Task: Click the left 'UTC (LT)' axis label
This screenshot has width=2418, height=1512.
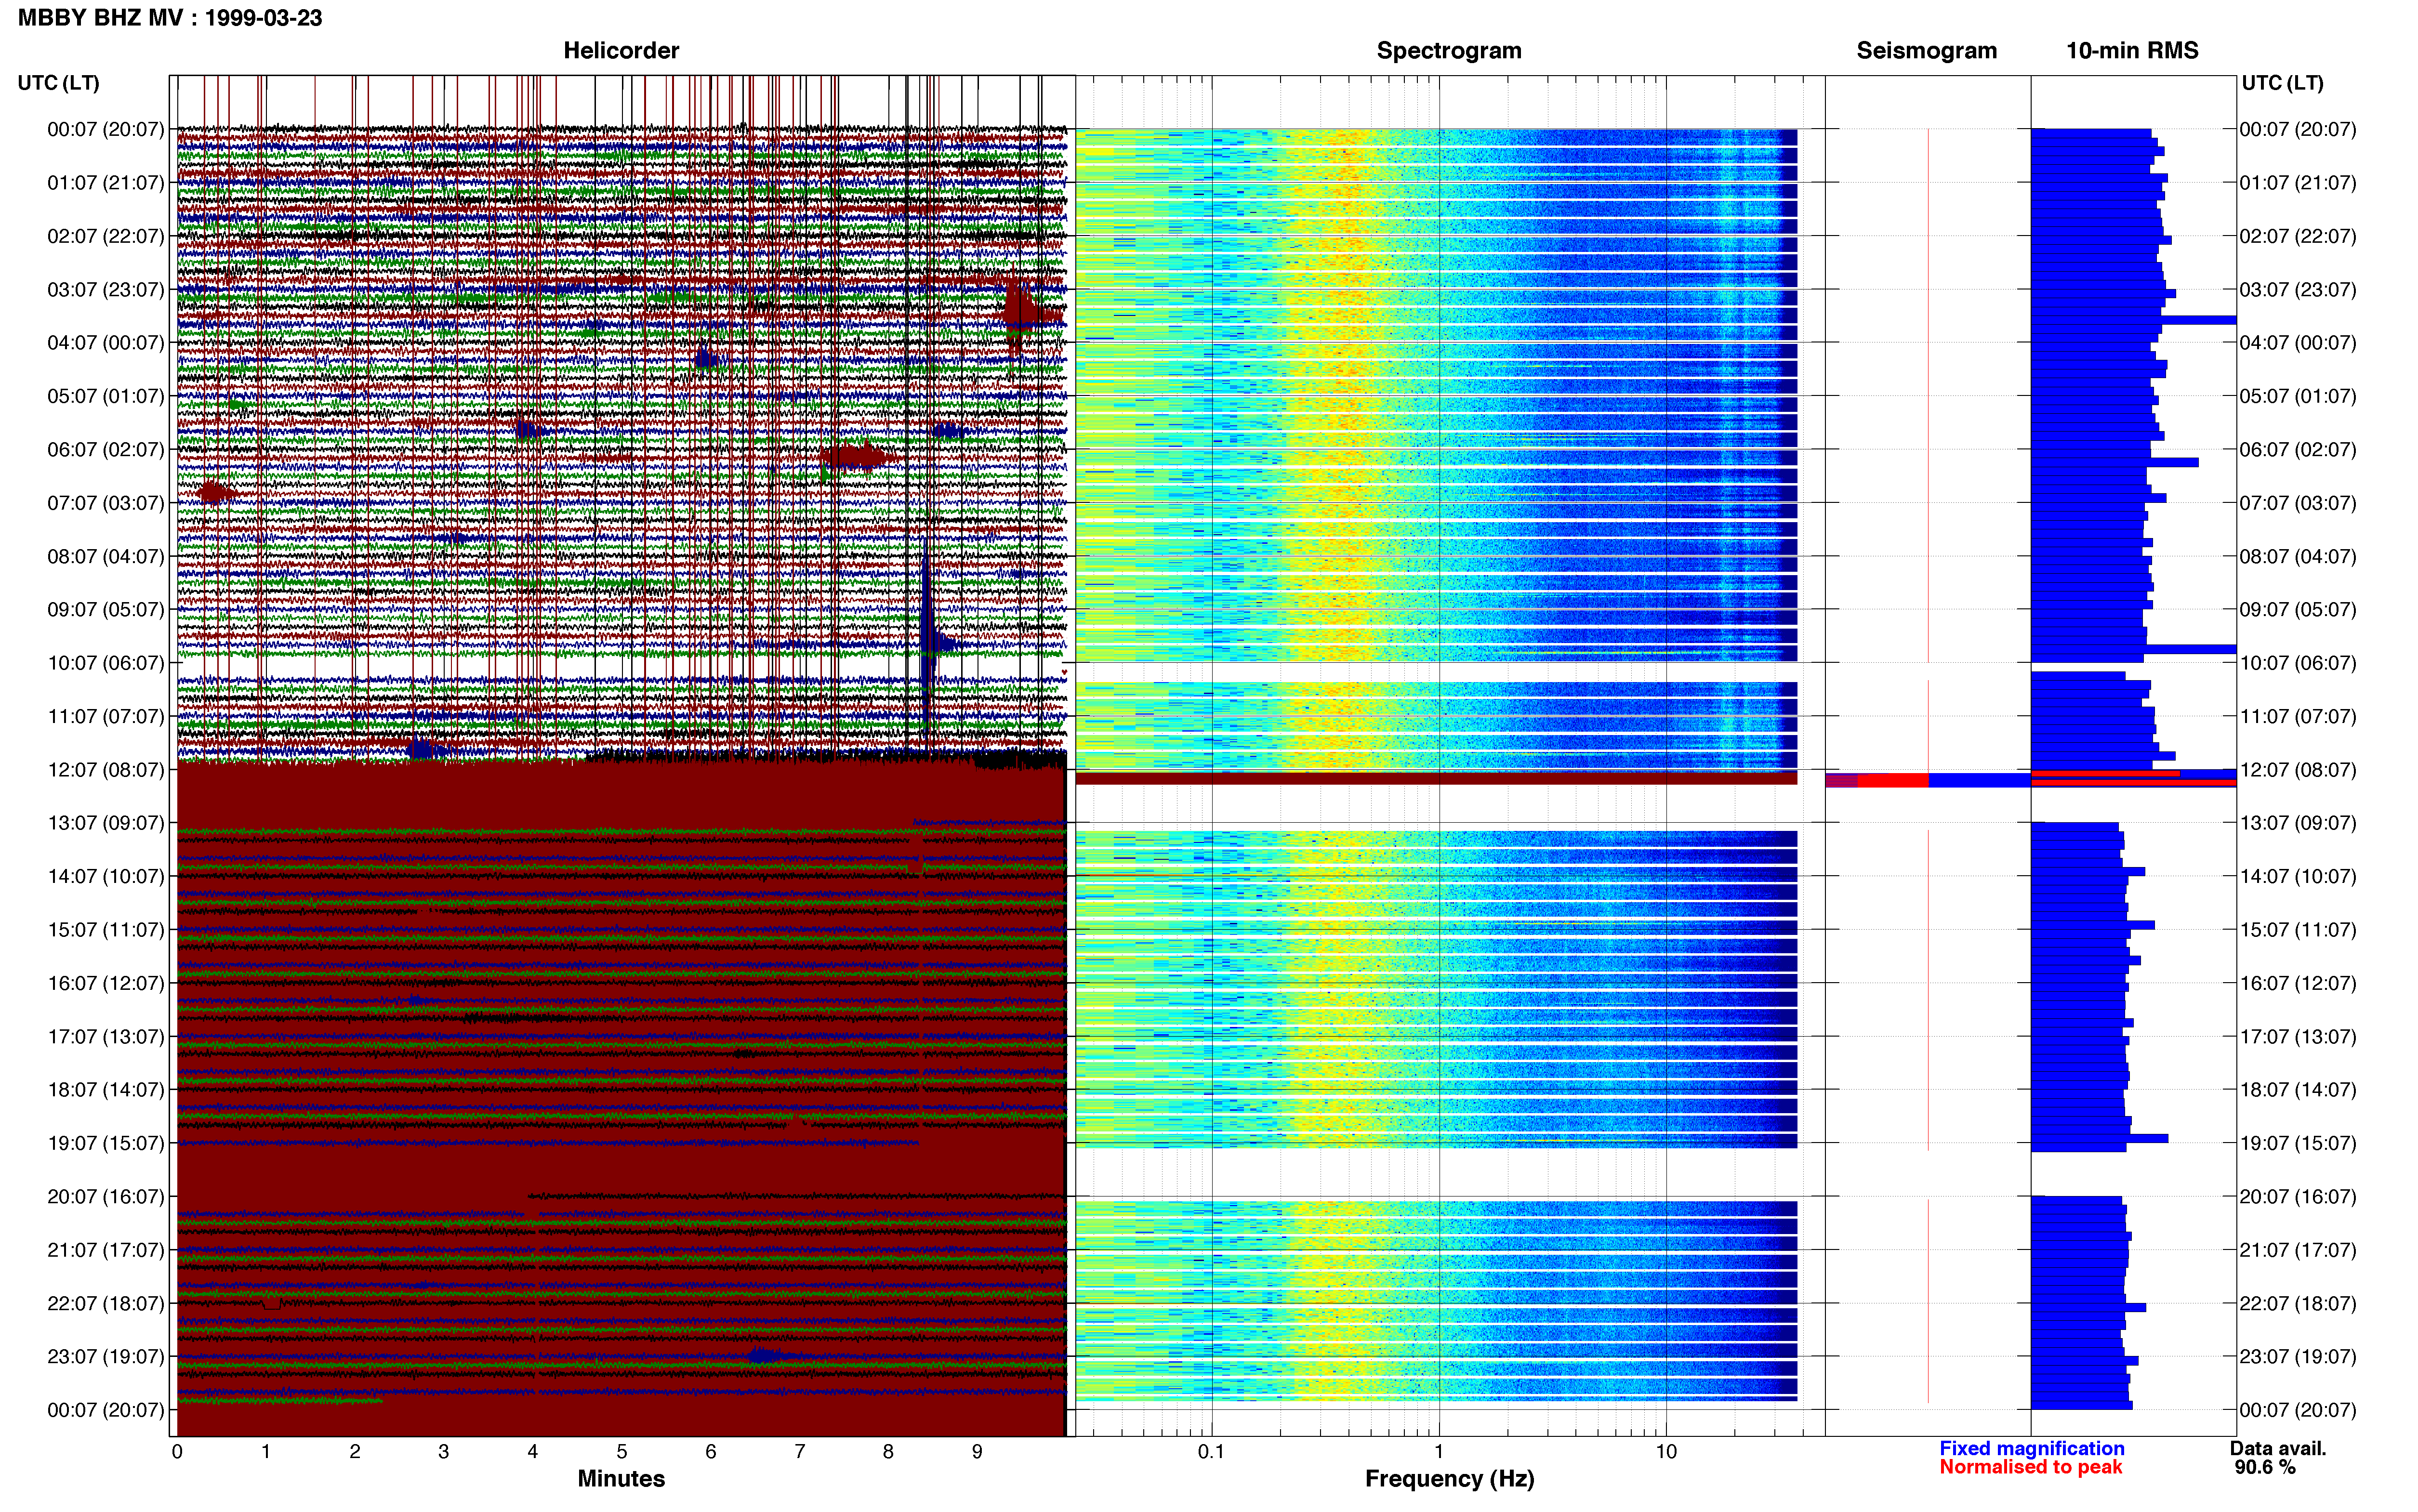Action: [58, 83]
